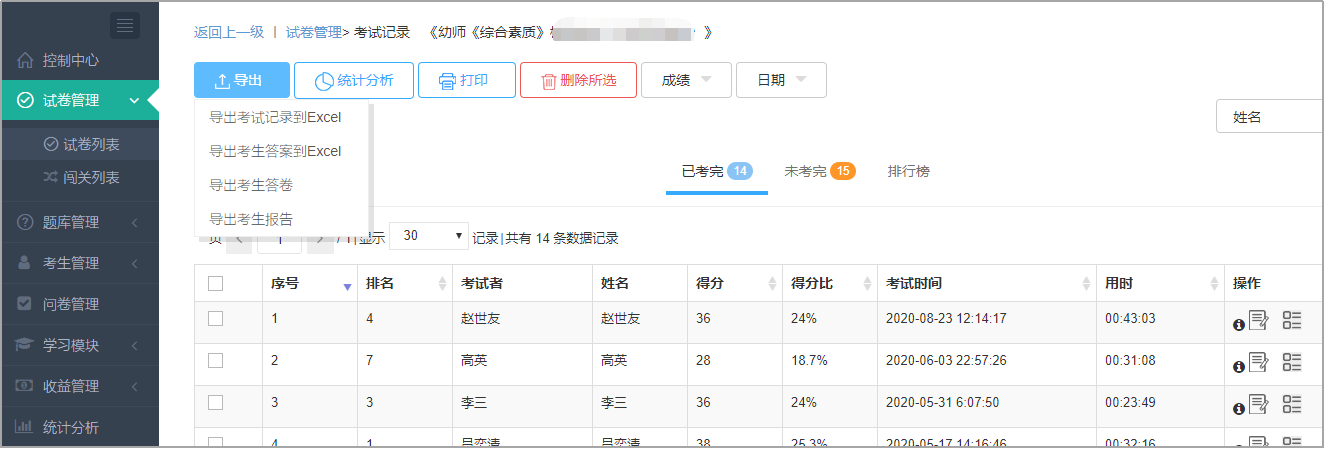The image size is (1327, 450).
Task: Click the red 删除所选 button
Action: coord(578,80)
